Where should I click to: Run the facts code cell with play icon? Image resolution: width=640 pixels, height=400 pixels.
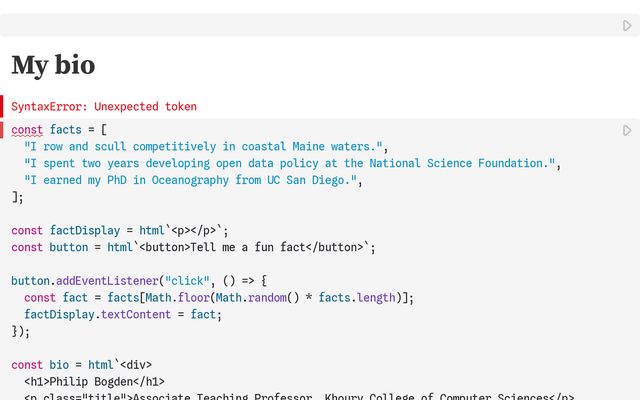[x=627, y=131]
